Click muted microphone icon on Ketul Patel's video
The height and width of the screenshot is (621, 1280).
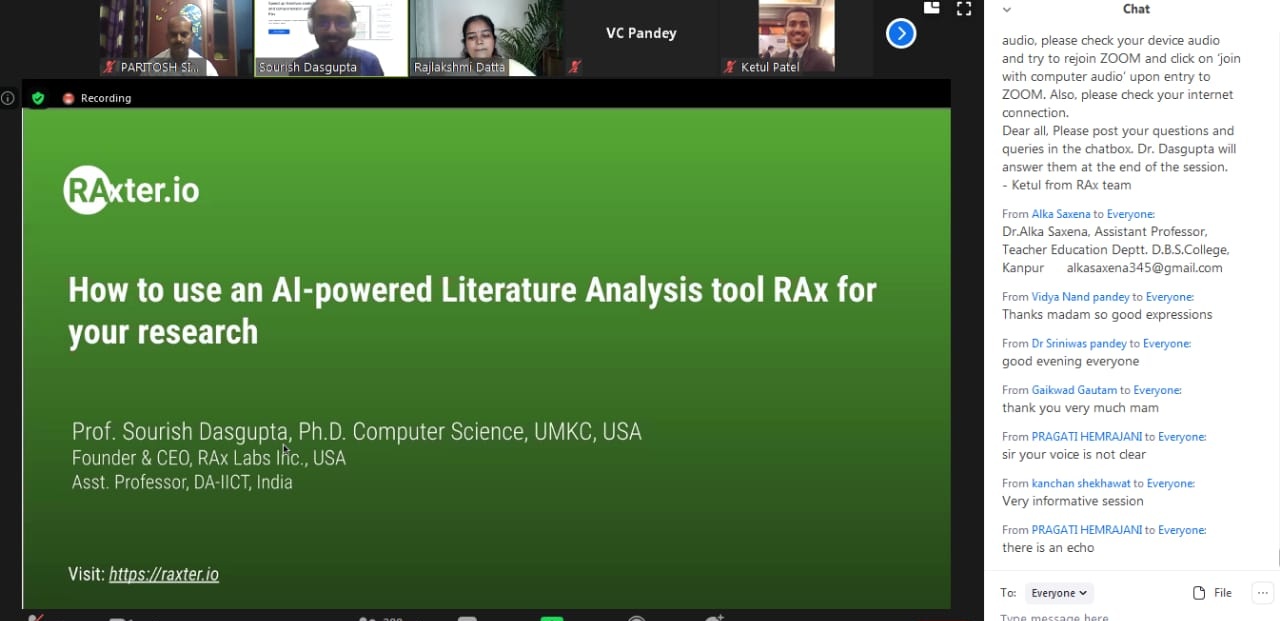click(731, 67)
